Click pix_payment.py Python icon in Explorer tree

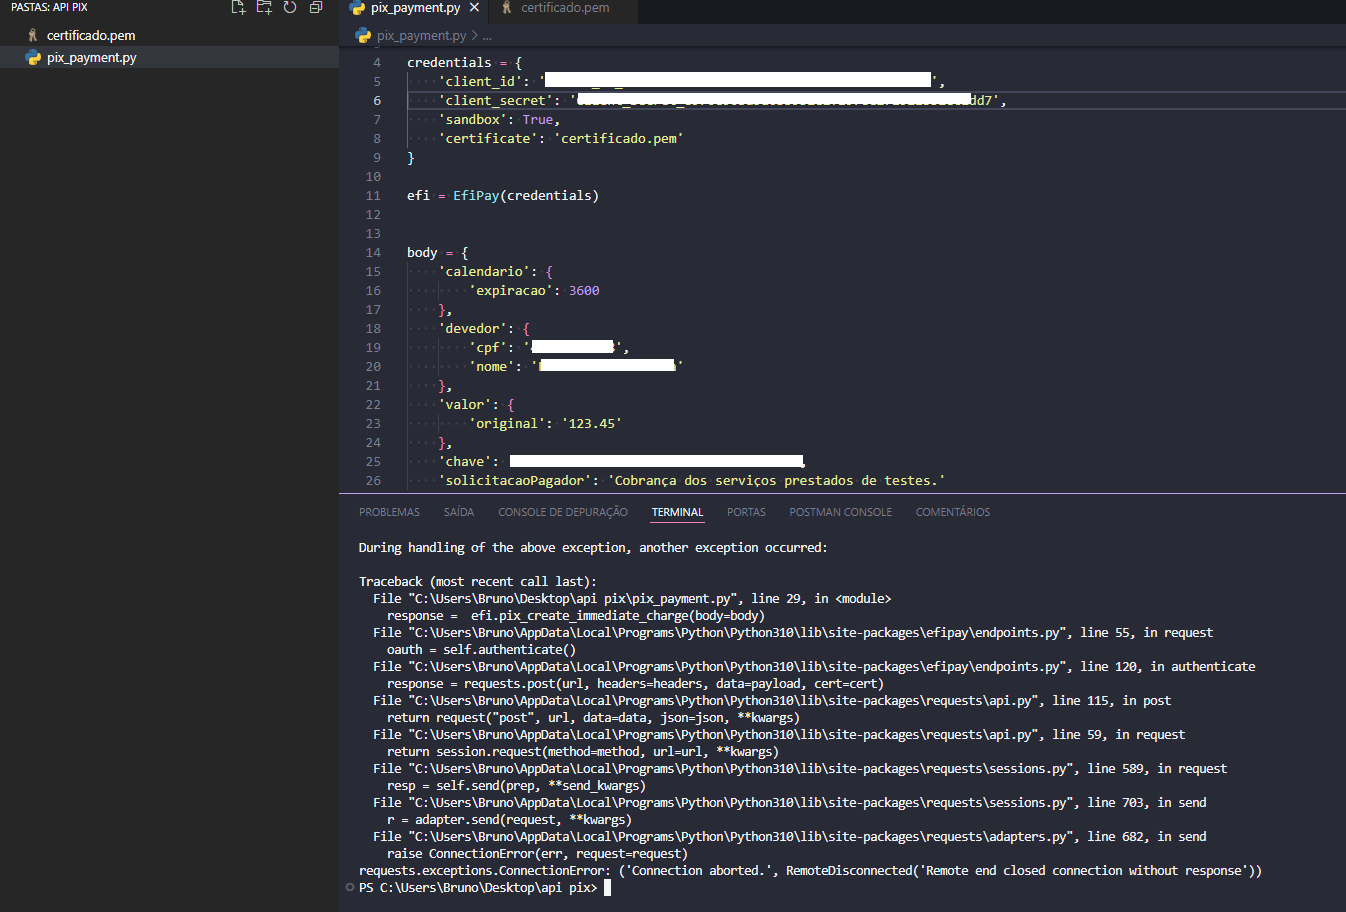pos(33,57)
